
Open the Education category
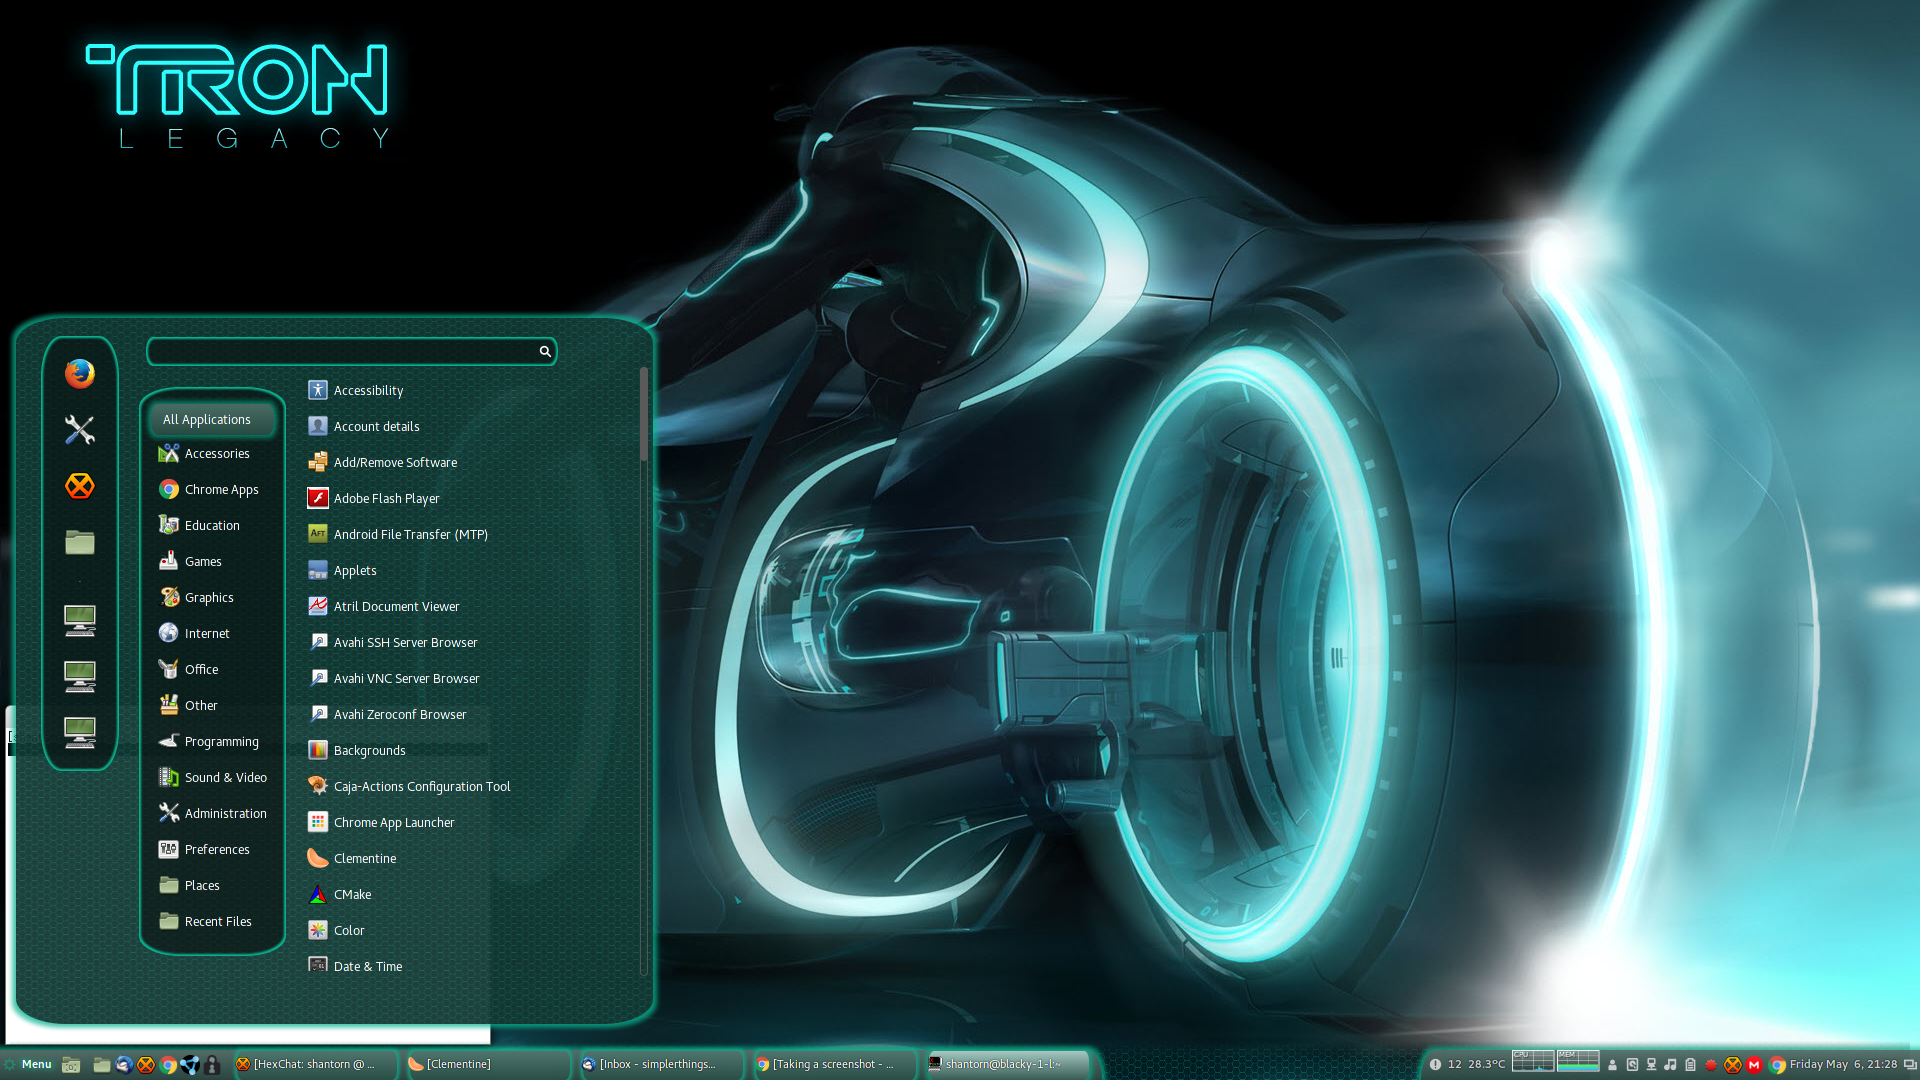(212, 526)
